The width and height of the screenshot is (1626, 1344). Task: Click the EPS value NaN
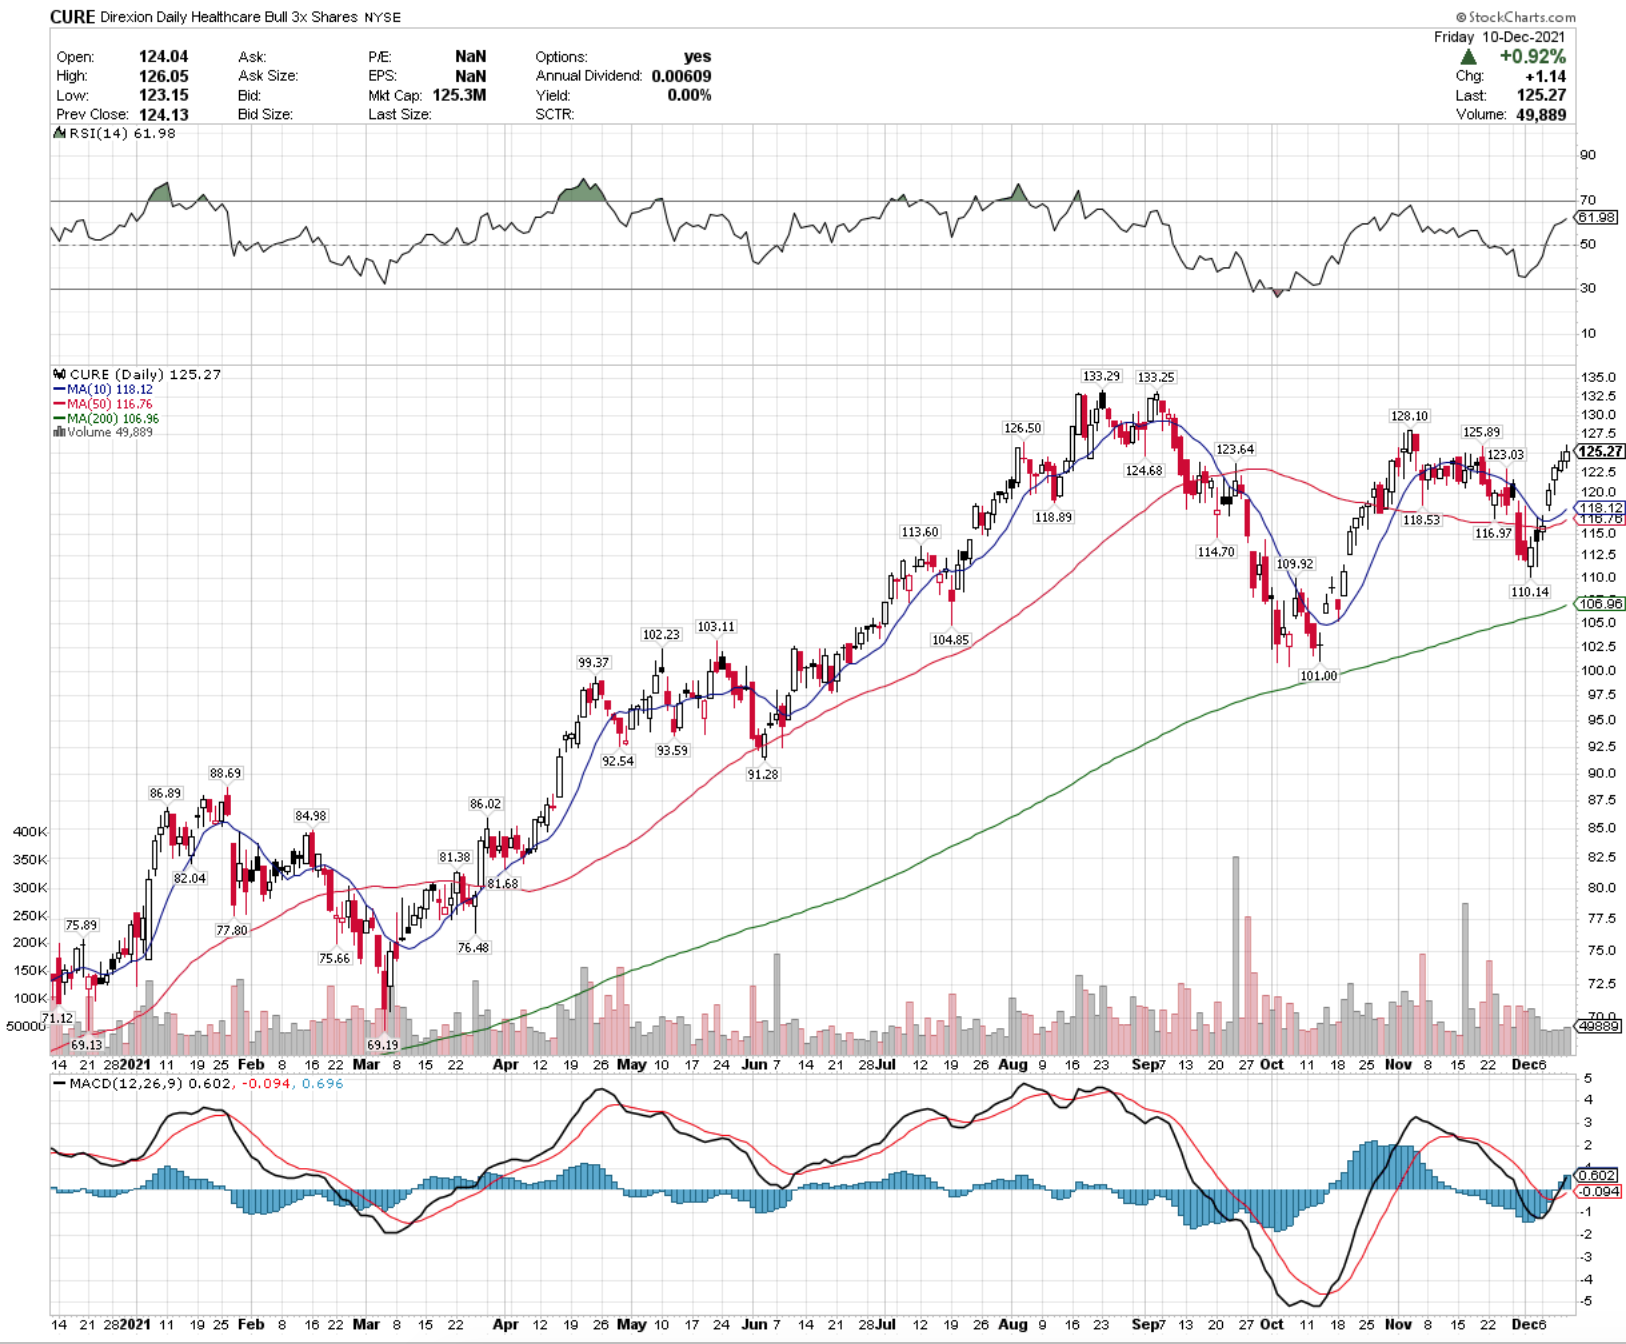pos(470,76)
